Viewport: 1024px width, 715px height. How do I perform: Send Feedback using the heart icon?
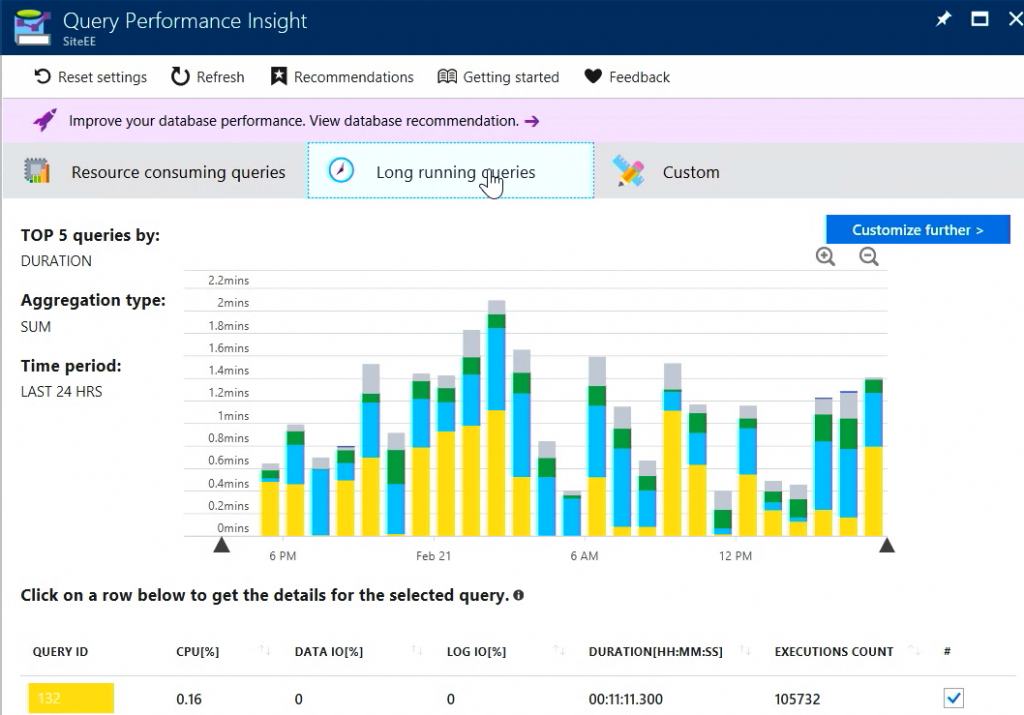point(592,76)
